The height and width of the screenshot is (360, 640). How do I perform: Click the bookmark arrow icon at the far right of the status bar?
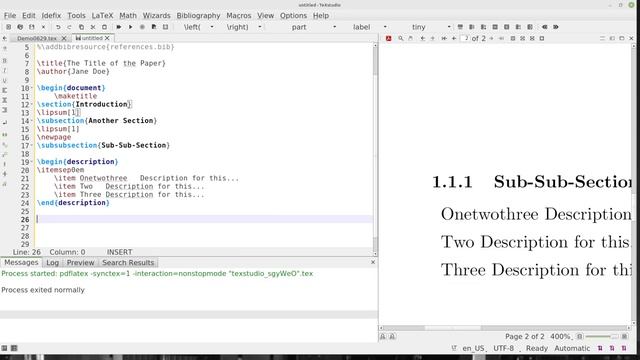pyautogui.click(x=624, y=348)
